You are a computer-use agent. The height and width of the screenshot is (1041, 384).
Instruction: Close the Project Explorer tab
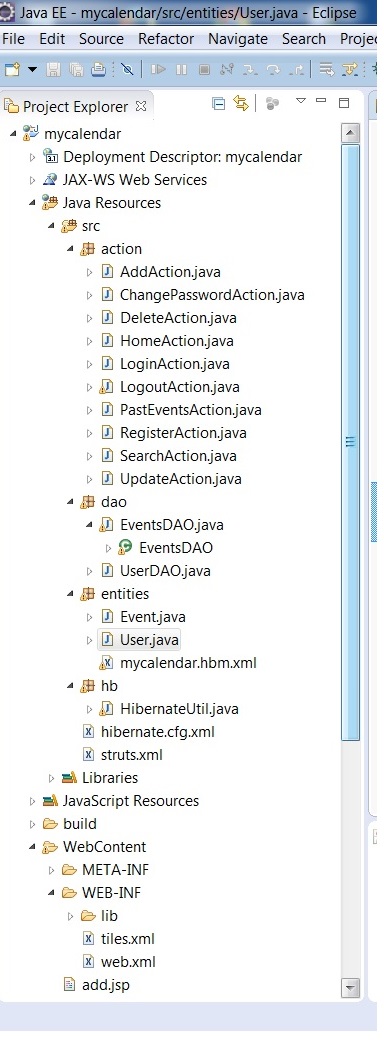tap(141, 106)
